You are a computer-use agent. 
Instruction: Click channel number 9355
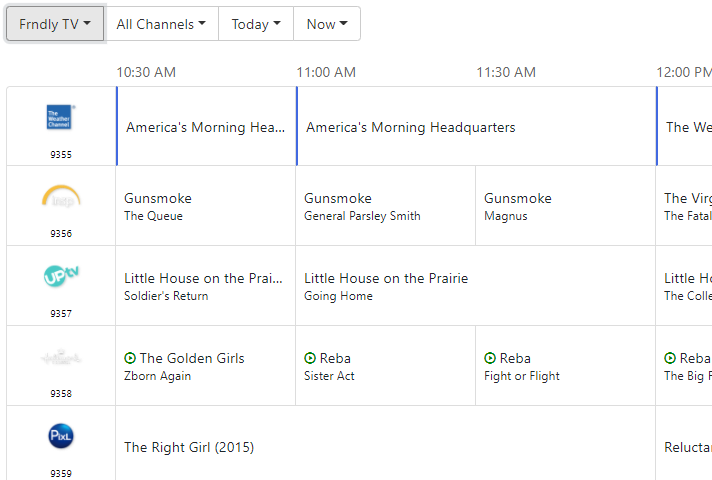(x=61, y=154)
